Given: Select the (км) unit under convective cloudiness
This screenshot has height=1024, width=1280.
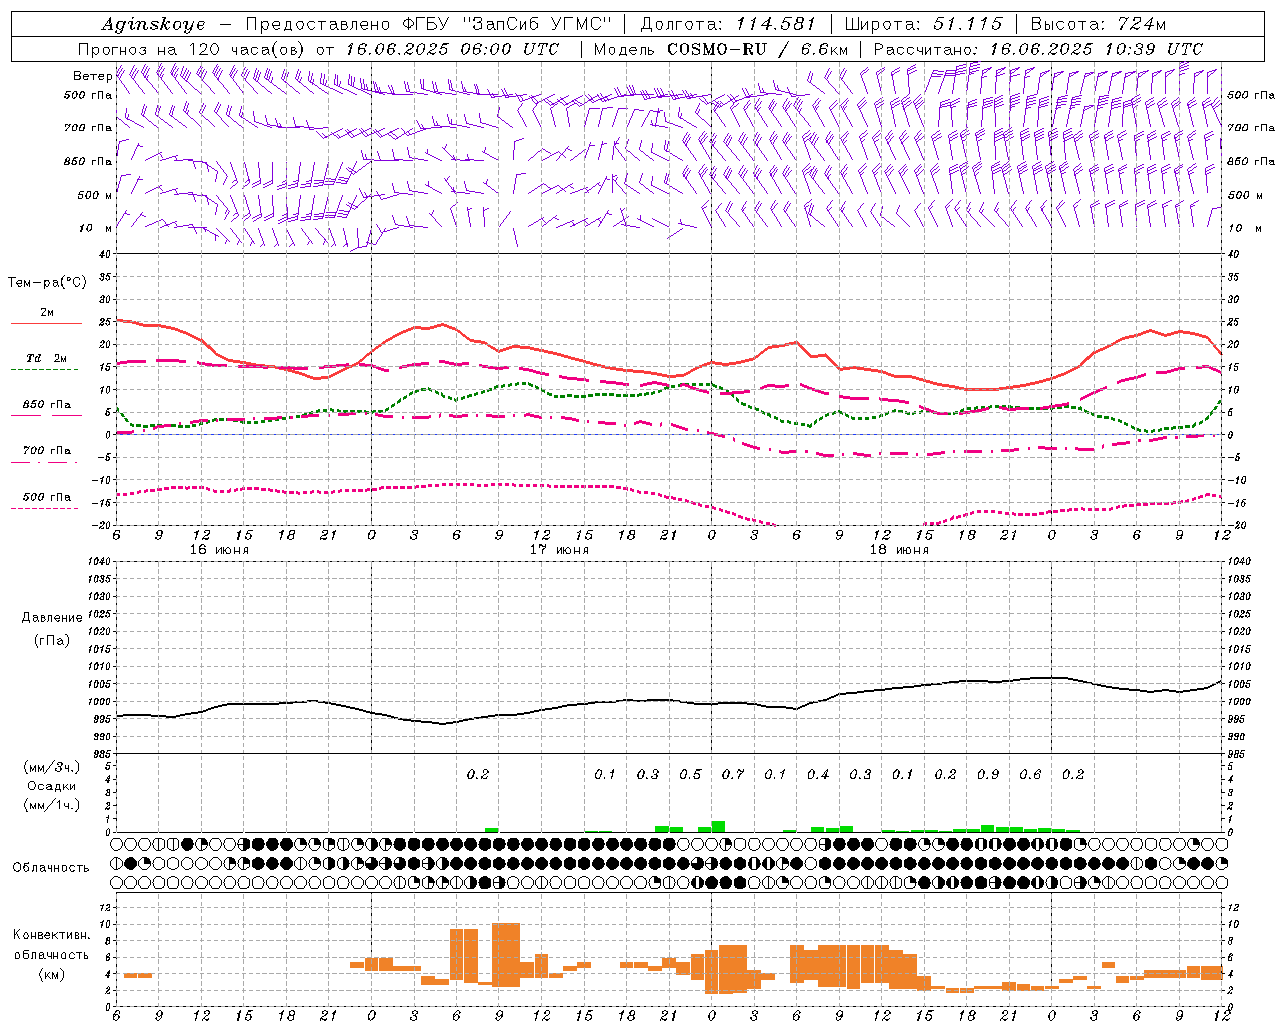Looking at the screenshot, I should click(51, 974).
